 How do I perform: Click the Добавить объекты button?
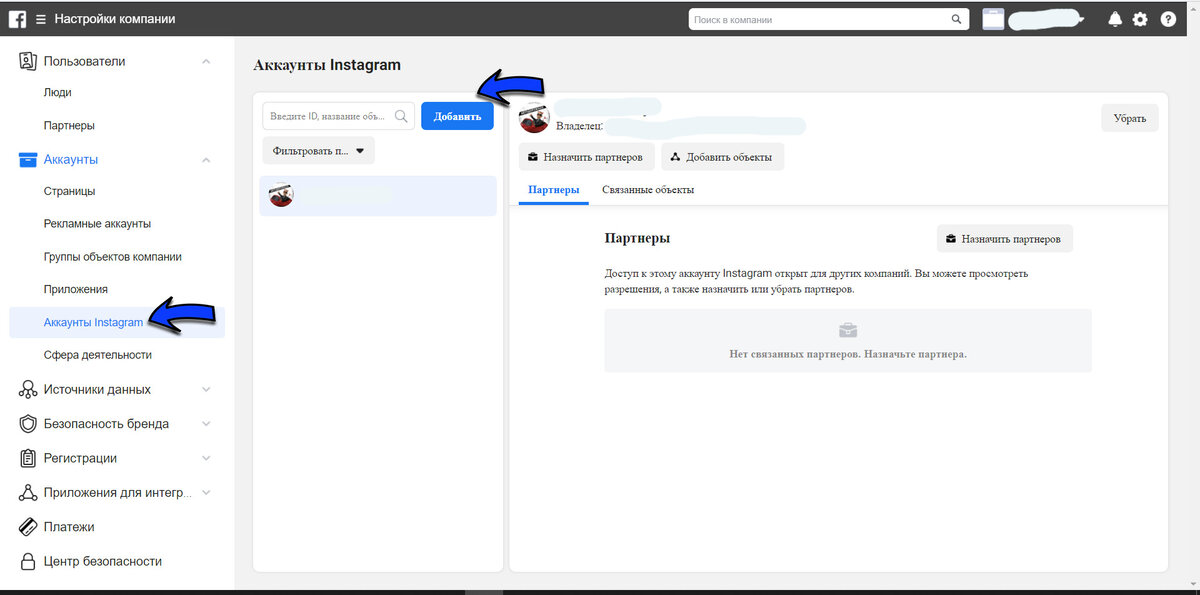tap(723, 157)
